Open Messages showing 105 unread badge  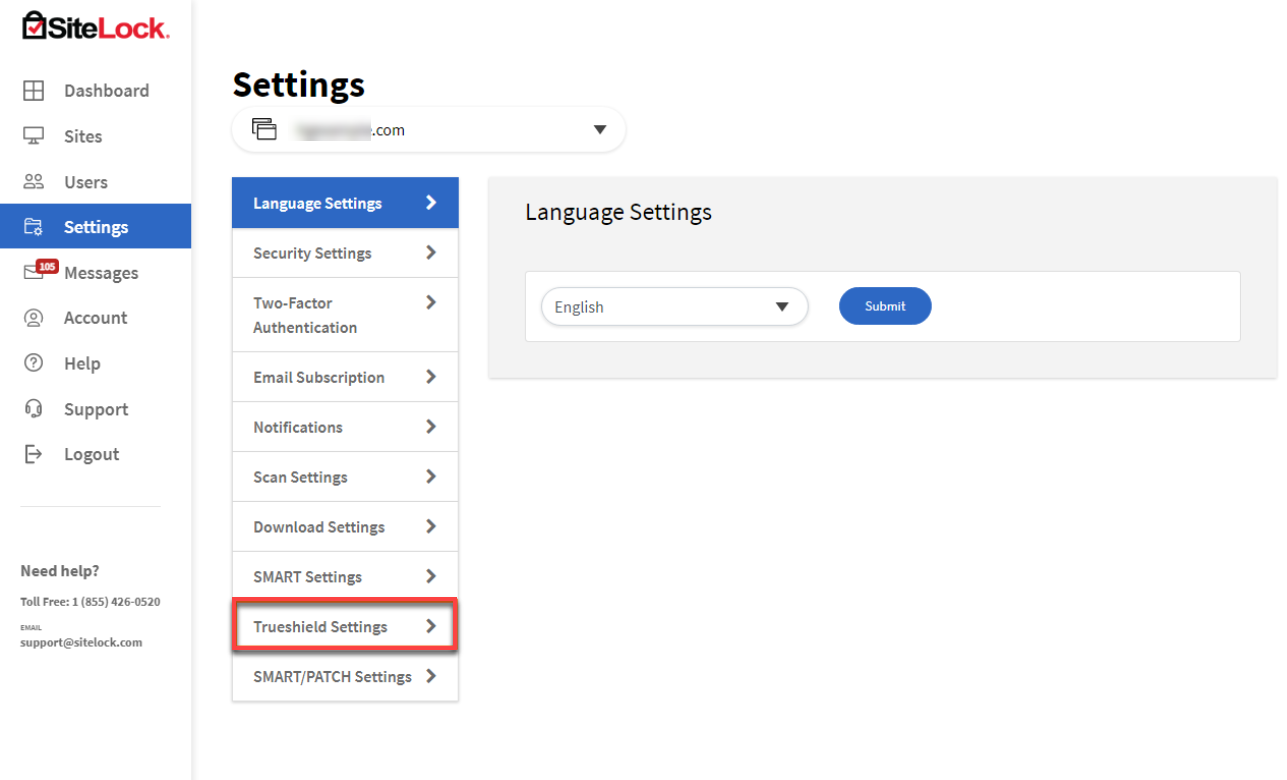[x=33, y=272]
